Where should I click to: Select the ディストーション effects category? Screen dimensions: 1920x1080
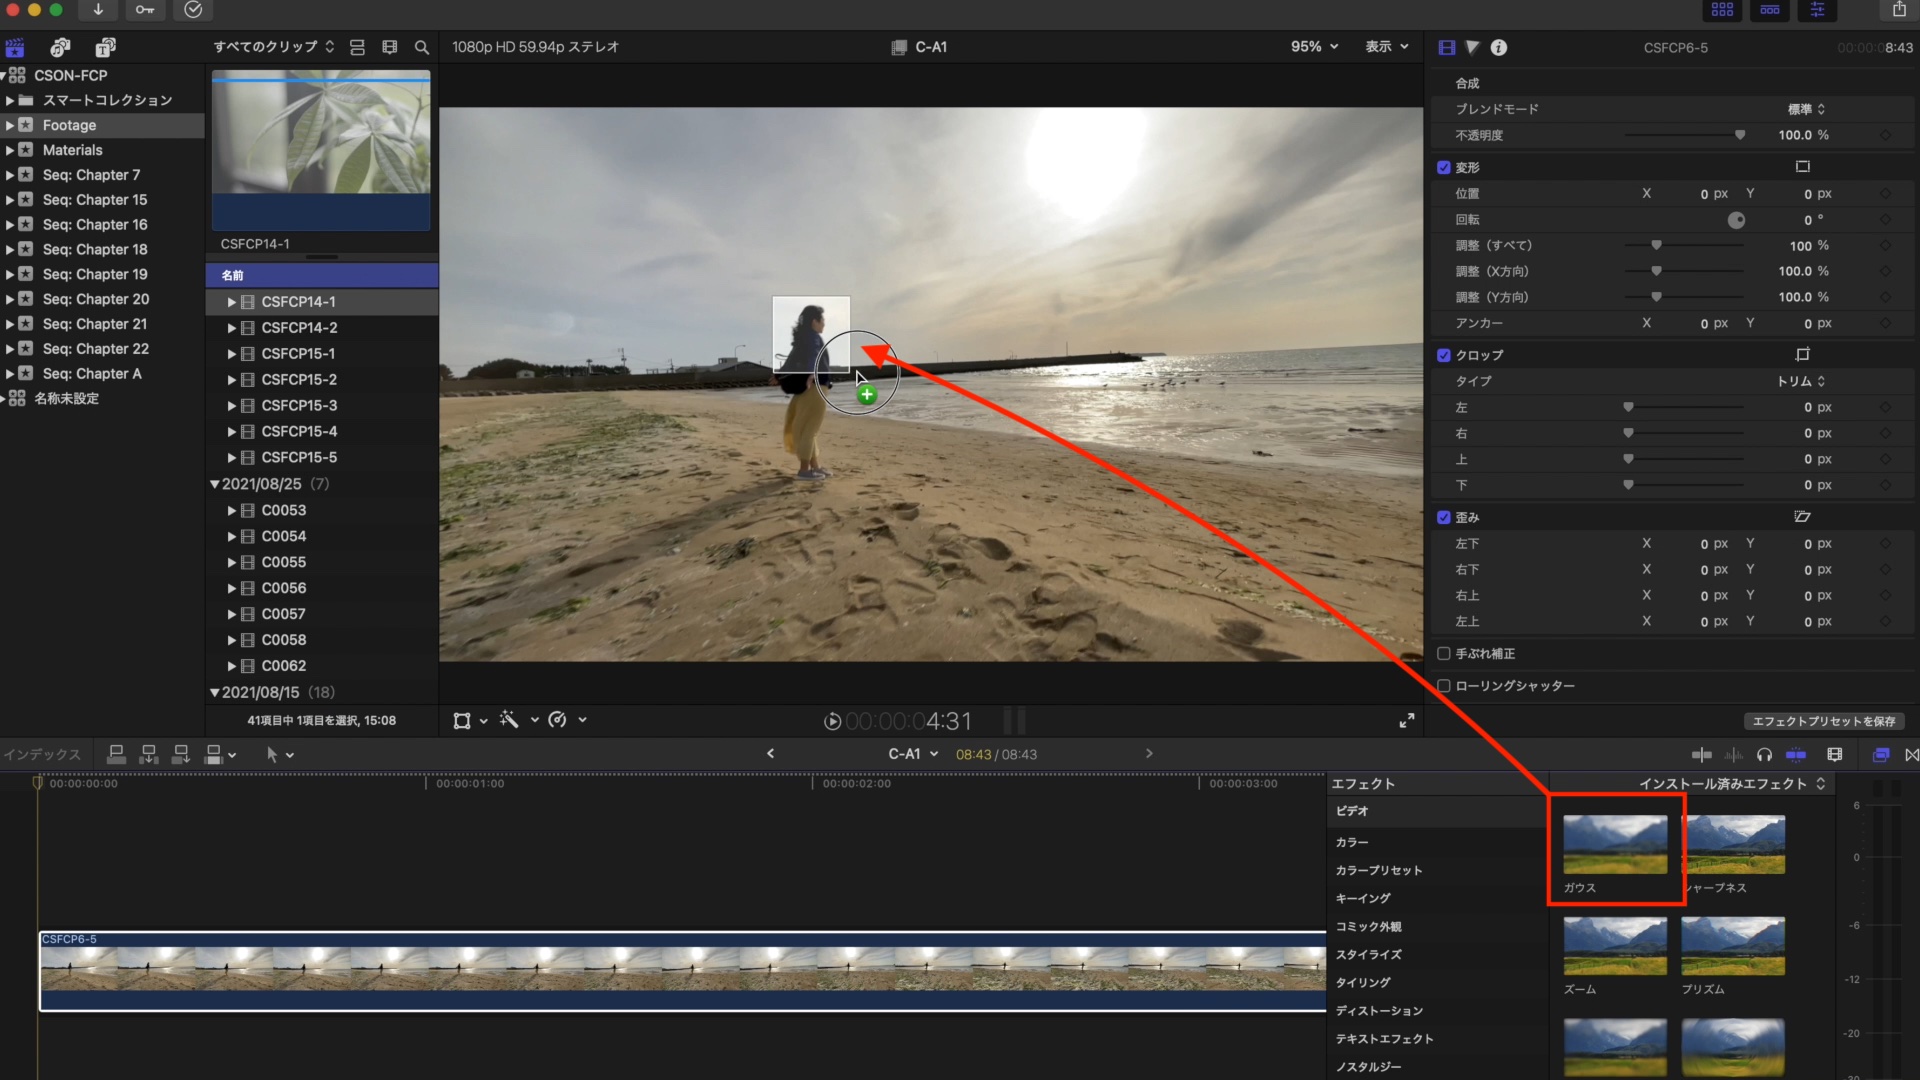coord(1379,1011)
